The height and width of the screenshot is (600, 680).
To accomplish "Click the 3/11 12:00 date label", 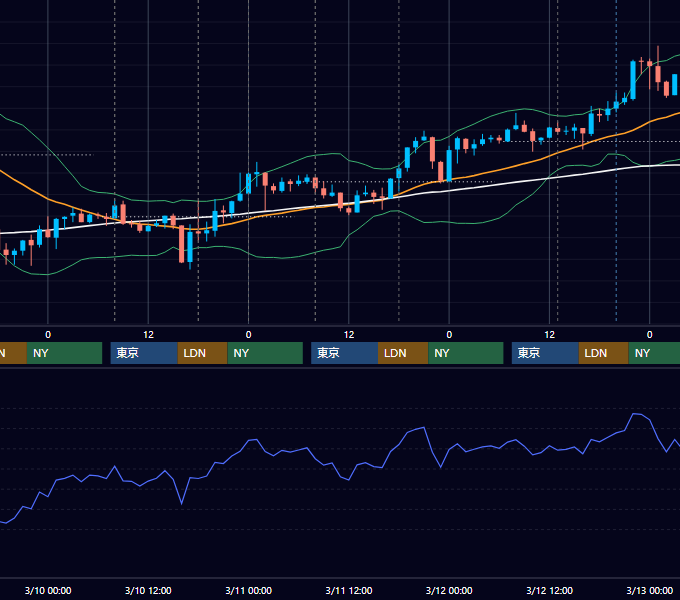I will pos(349,590).
